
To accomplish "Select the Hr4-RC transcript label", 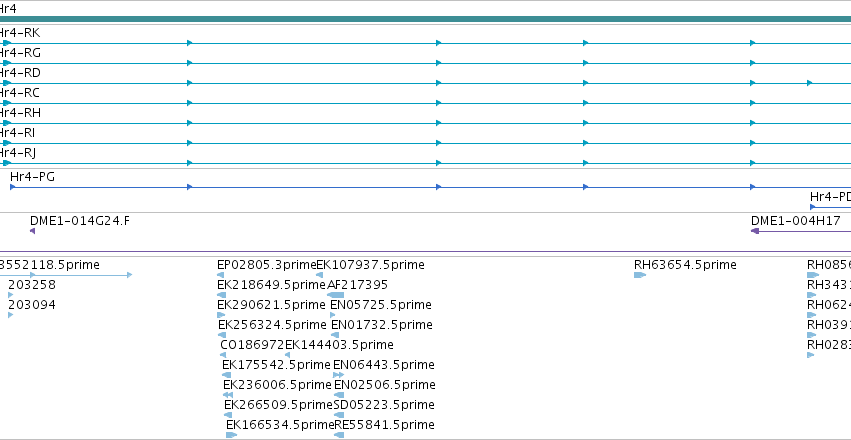I will click(x=20, y=93).
